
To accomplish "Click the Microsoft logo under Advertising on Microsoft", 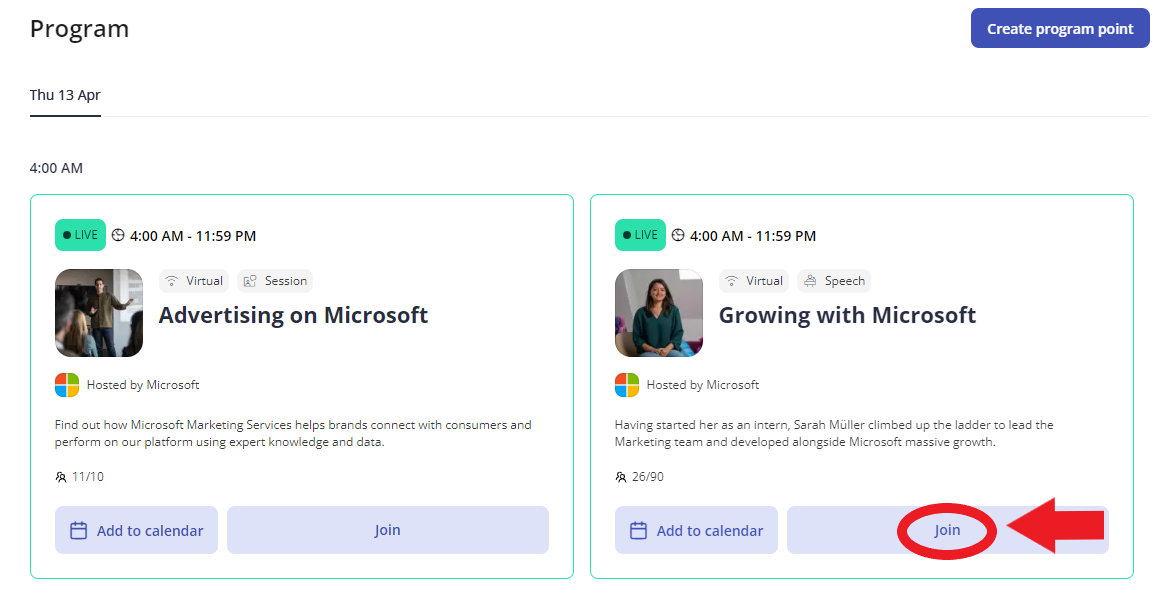I will [x=67, y=385].
